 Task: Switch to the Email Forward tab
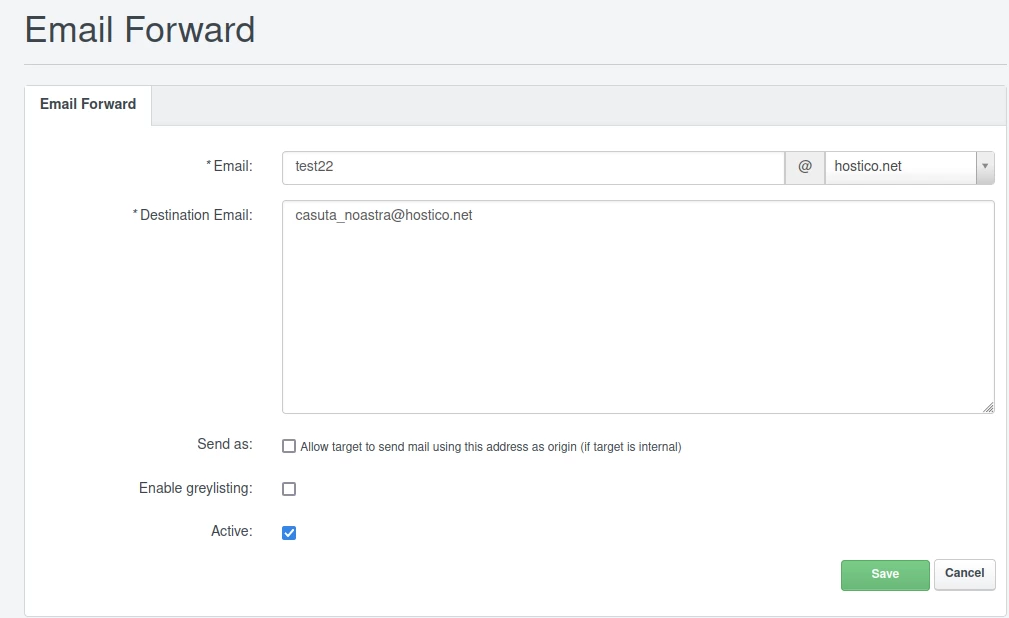tap(87, 104)
